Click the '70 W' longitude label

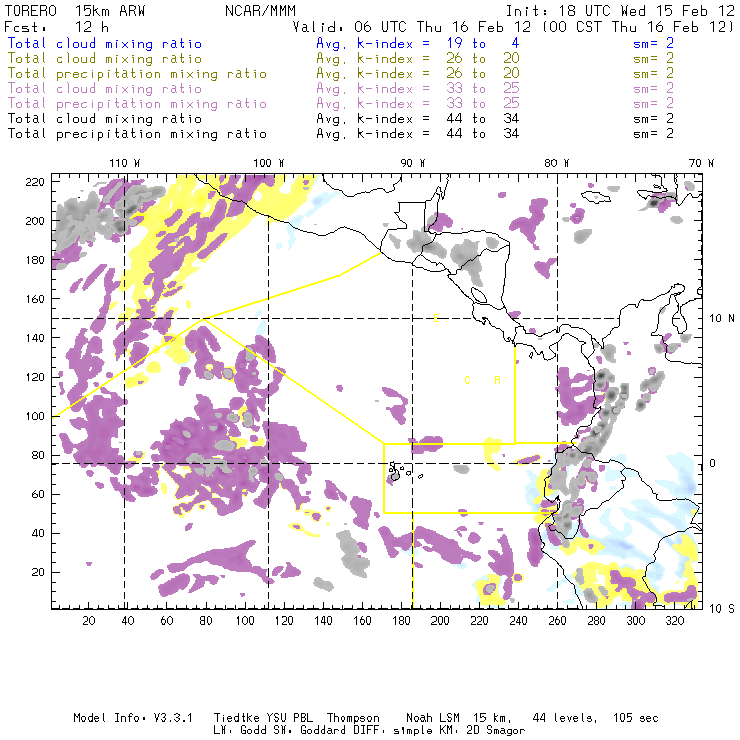pyautogui.click(x=701, y=163)
